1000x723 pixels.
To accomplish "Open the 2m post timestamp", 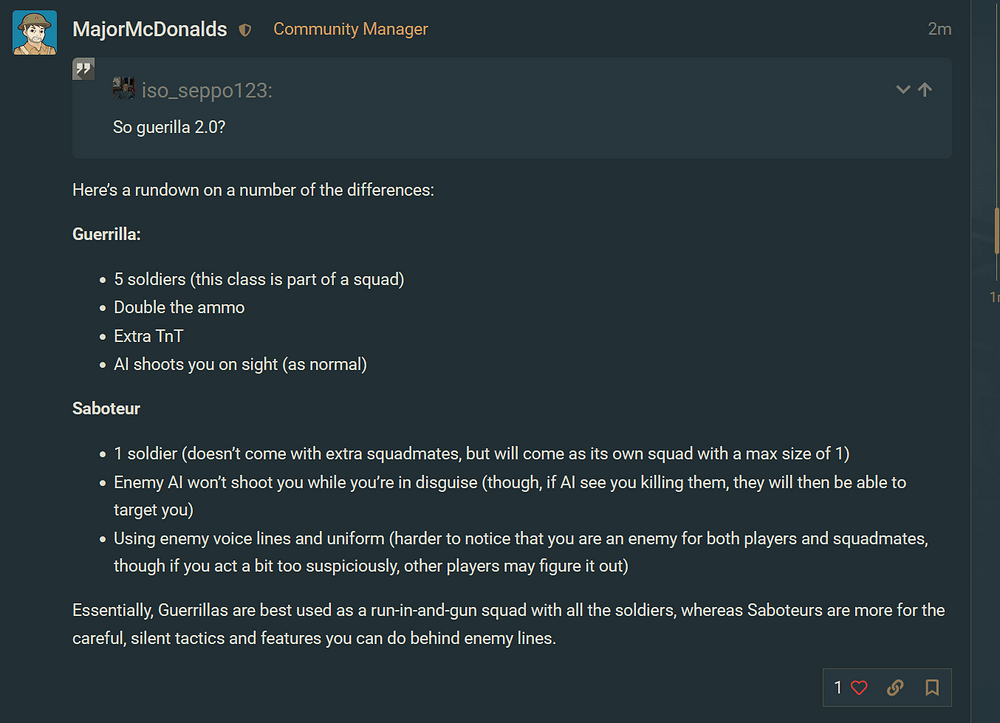I will click(x=939, y=29).
